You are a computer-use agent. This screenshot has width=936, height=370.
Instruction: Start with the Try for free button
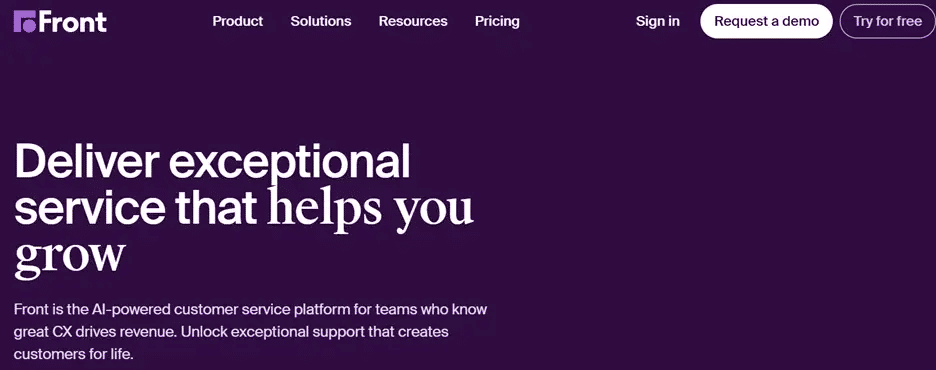tap(887, 21)
